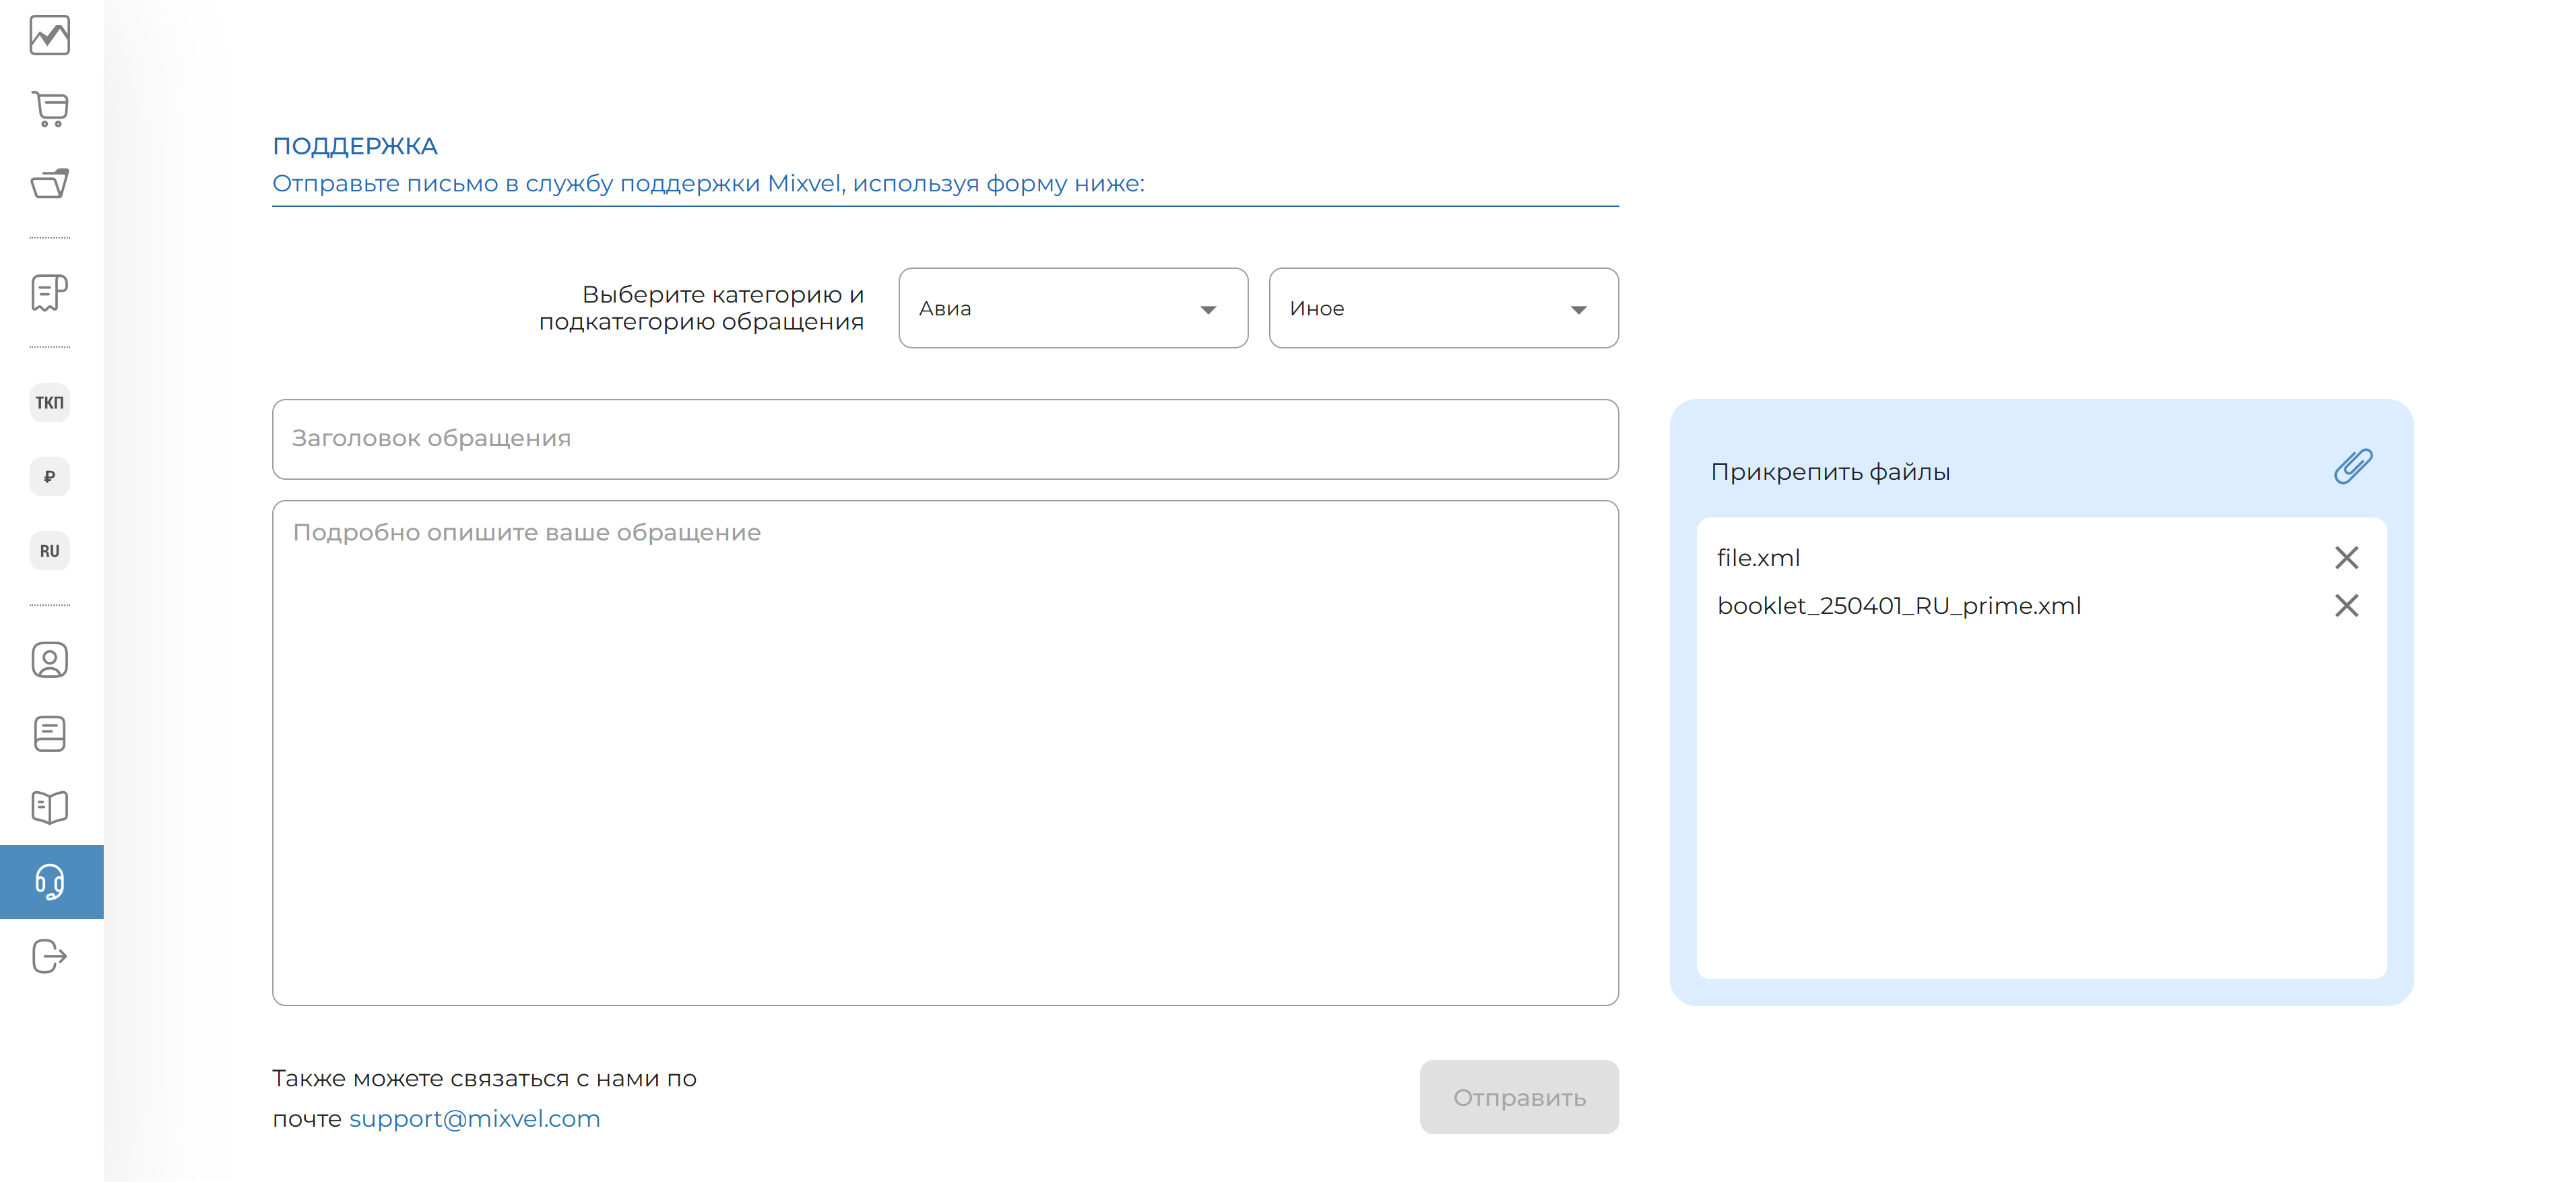
Task: Focus the Заголовок обращения input field
Action: (944, 439)
